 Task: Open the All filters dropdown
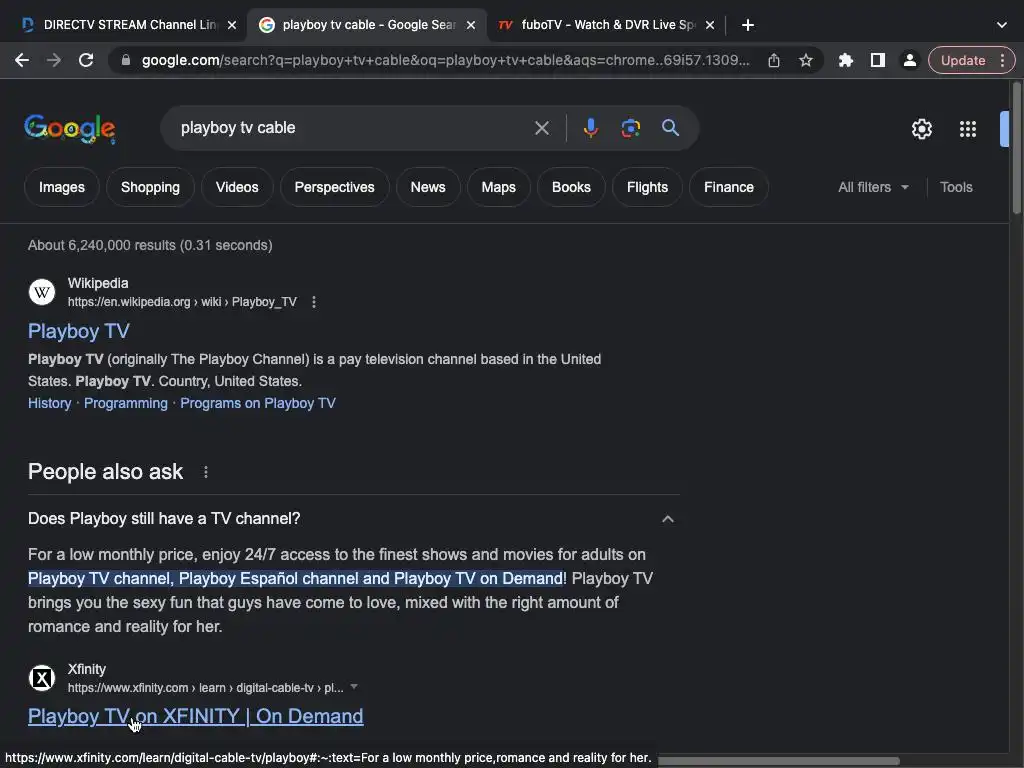tap(873, 187)
